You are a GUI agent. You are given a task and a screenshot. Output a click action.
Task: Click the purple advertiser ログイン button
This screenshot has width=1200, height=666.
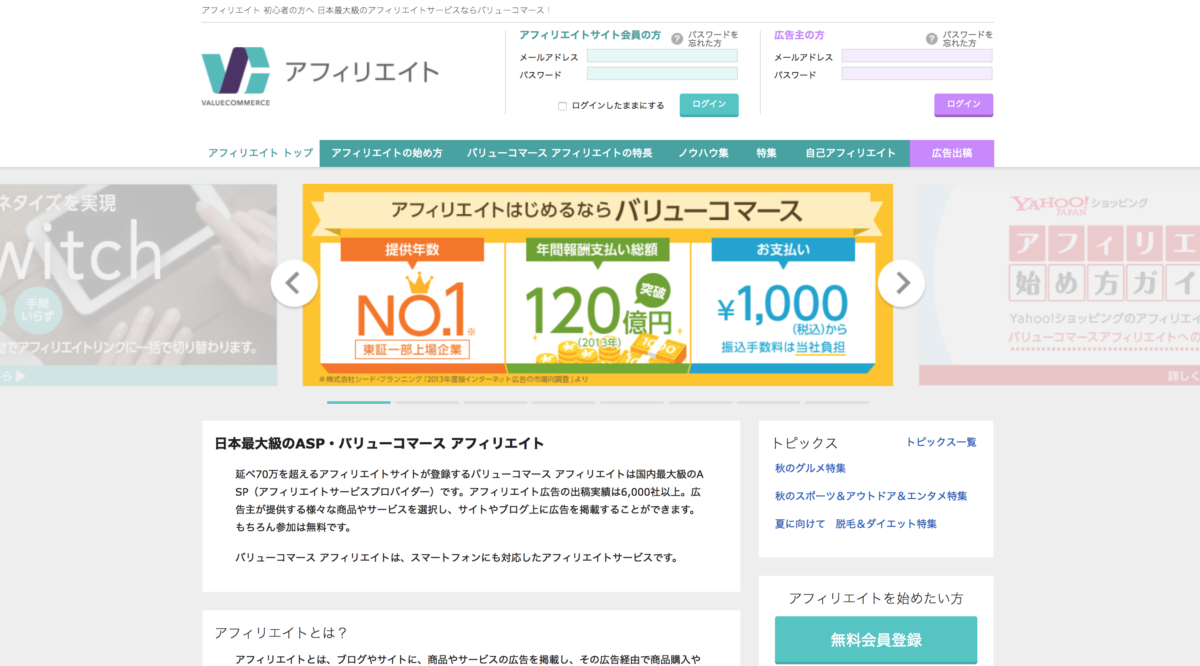[x=964, y=105]
